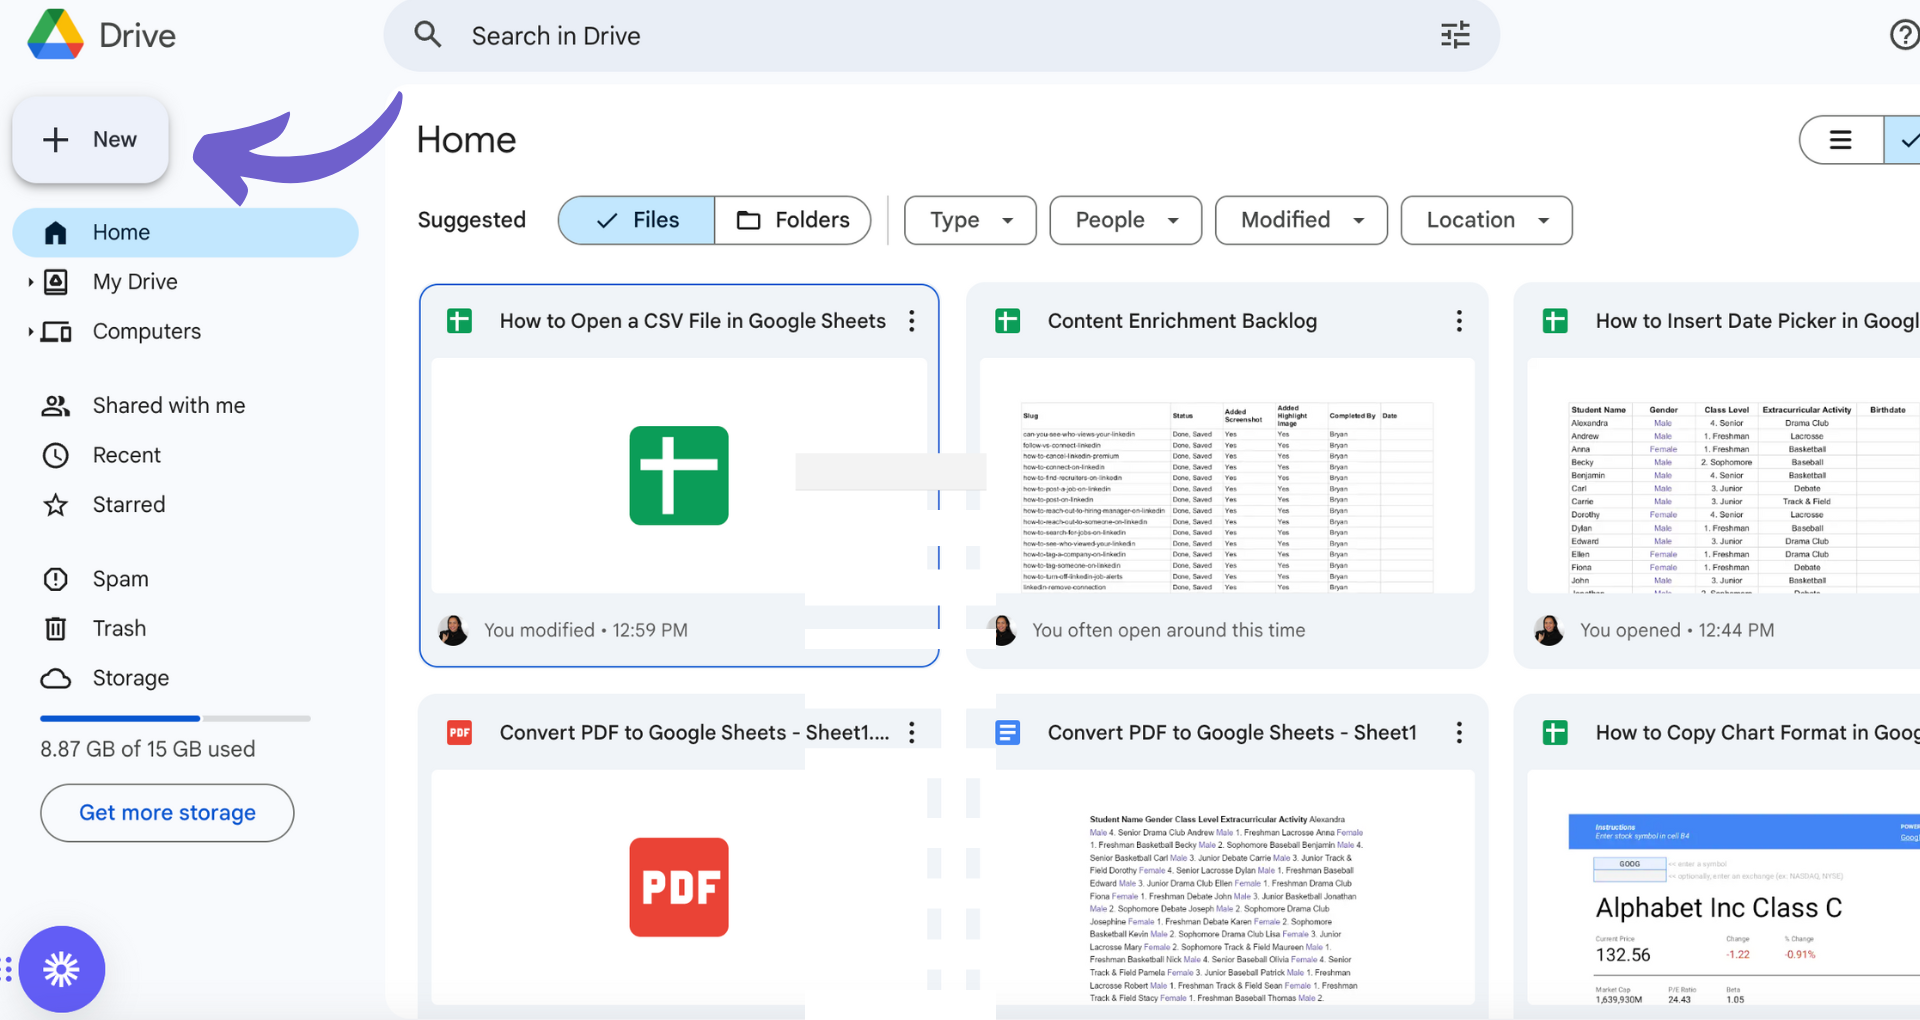Open the Storage section
The height and width of the screenshot is (1020, 1920).
pyautogui.click(x=131, y=678)
